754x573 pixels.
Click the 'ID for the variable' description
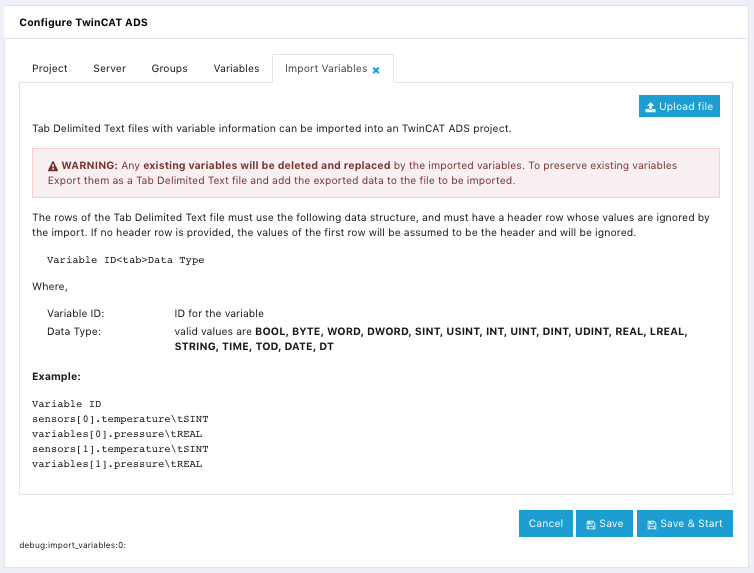tap(219, 313)
